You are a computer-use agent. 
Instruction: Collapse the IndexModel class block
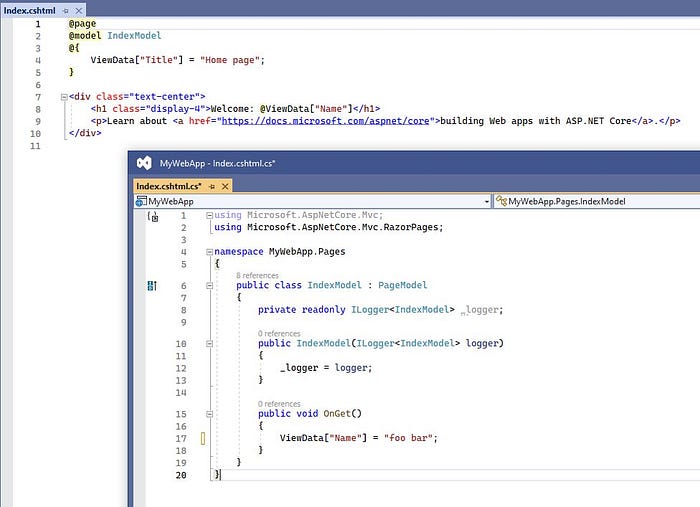tap(209, 286)
